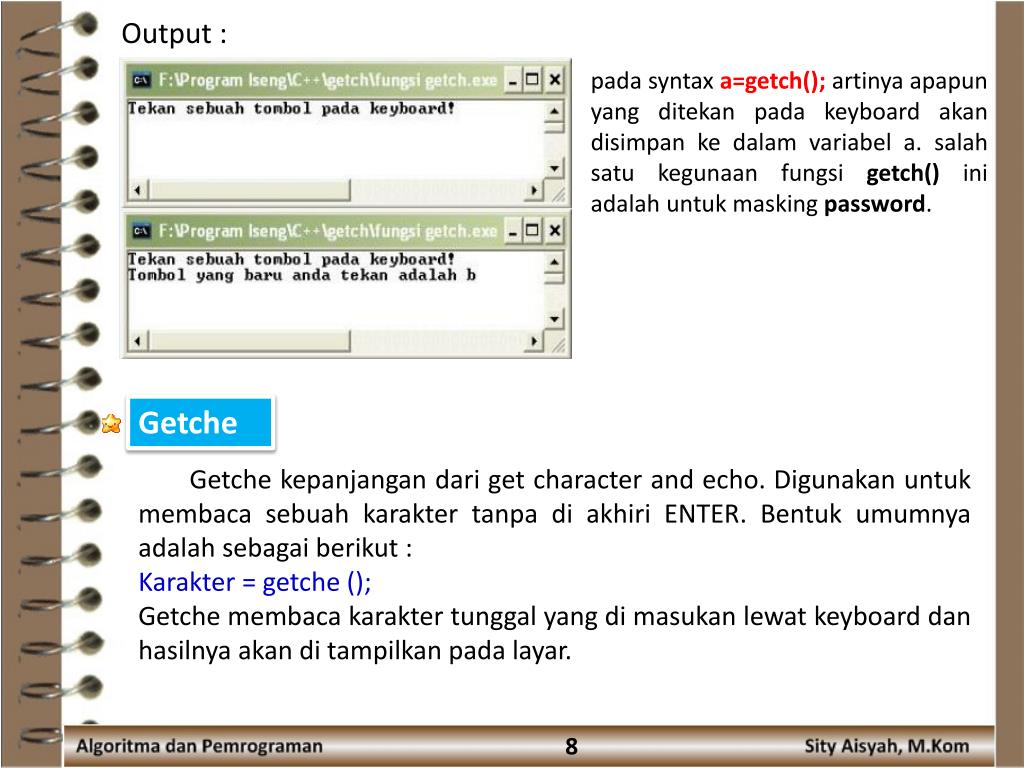This screenshot has width=1024, height=768.
Task: Click horizontal scrollbar thumb in lower console
Action: coord(249,341)
